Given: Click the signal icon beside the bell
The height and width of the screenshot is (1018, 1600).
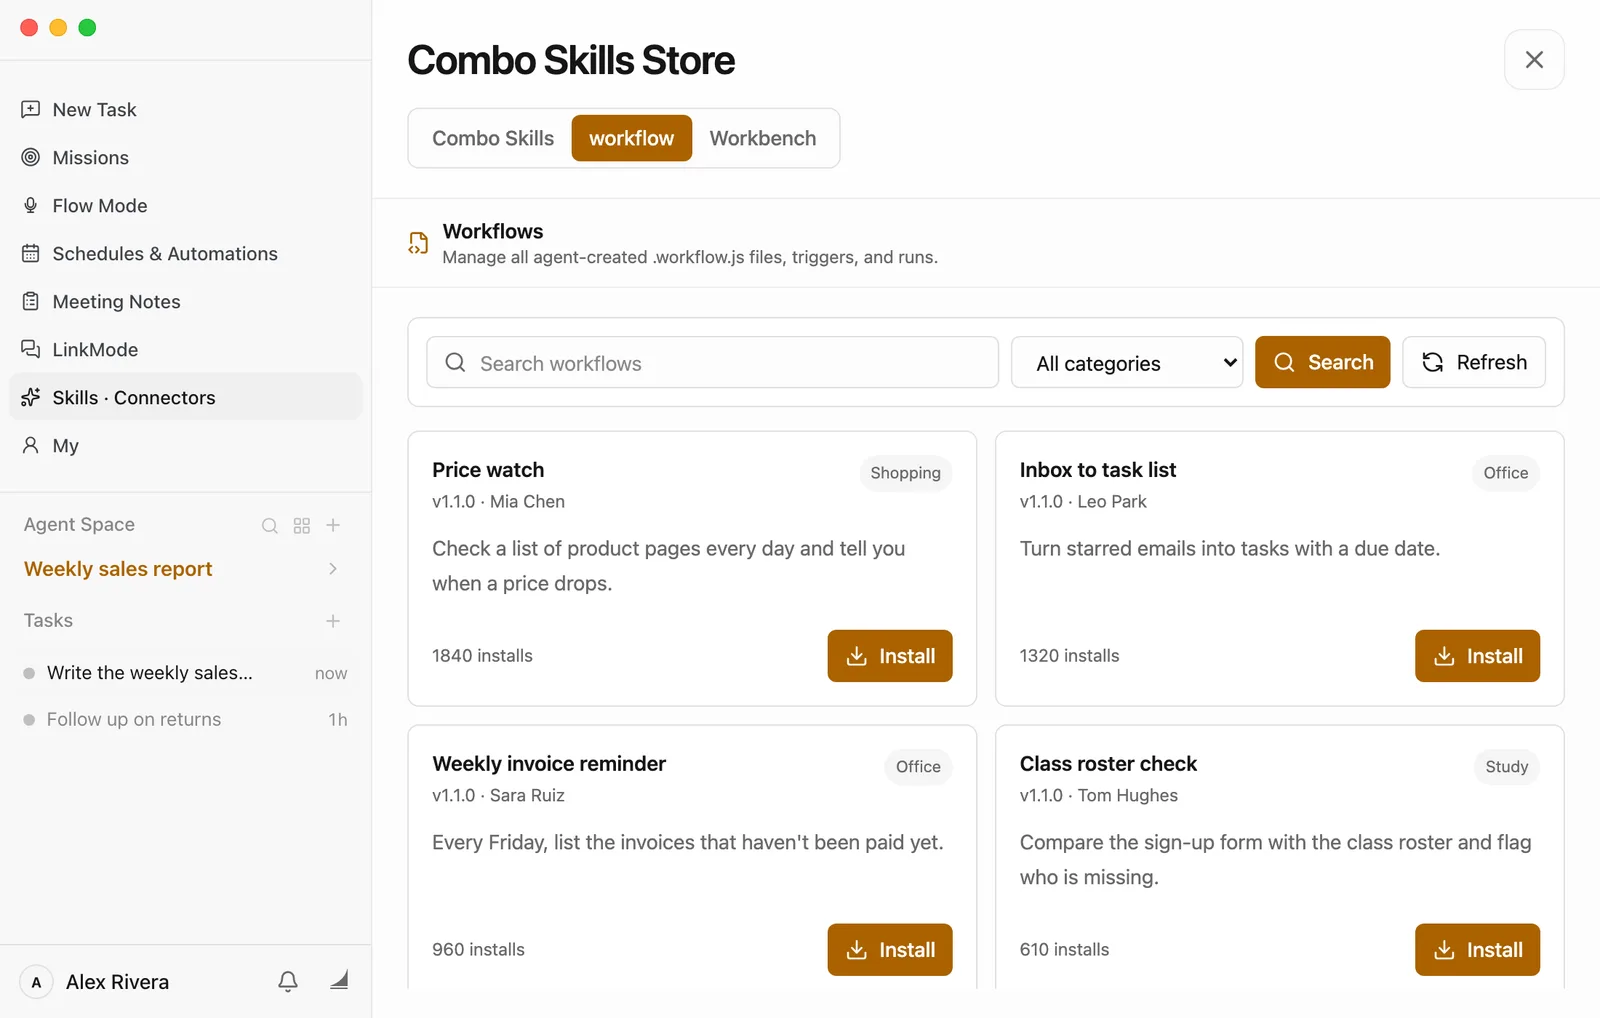Looking at the screenshot, I should point(339,980).
